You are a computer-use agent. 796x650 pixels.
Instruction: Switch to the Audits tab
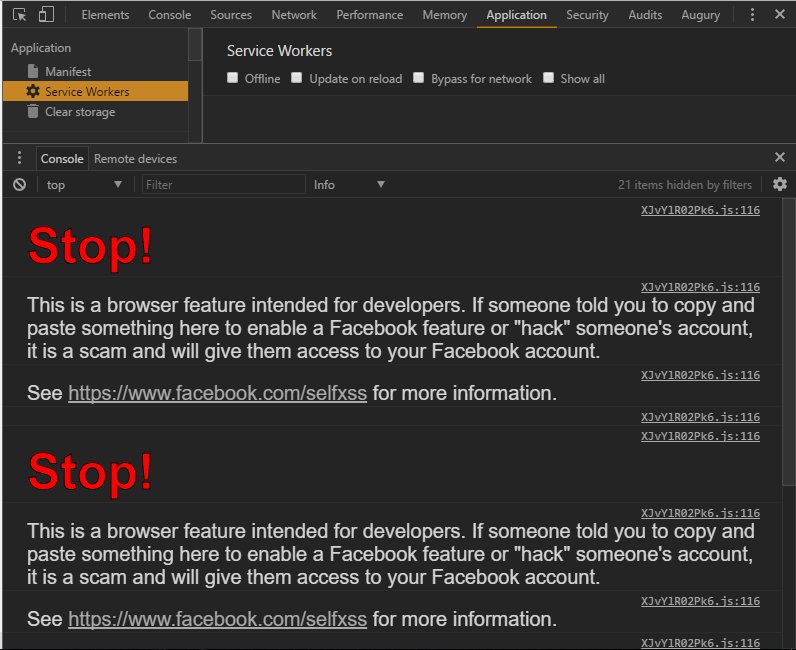click(645, 15)
